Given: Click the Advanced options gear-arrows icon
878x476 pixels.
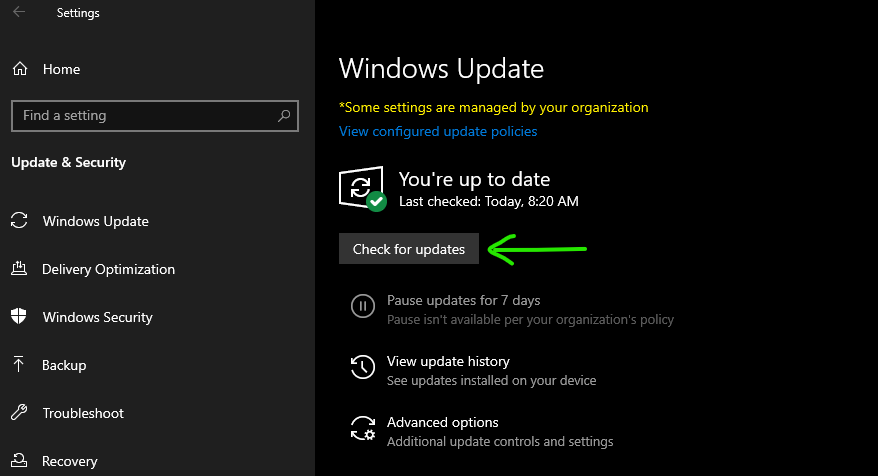Looking at the screenshot, I should 363,428.
